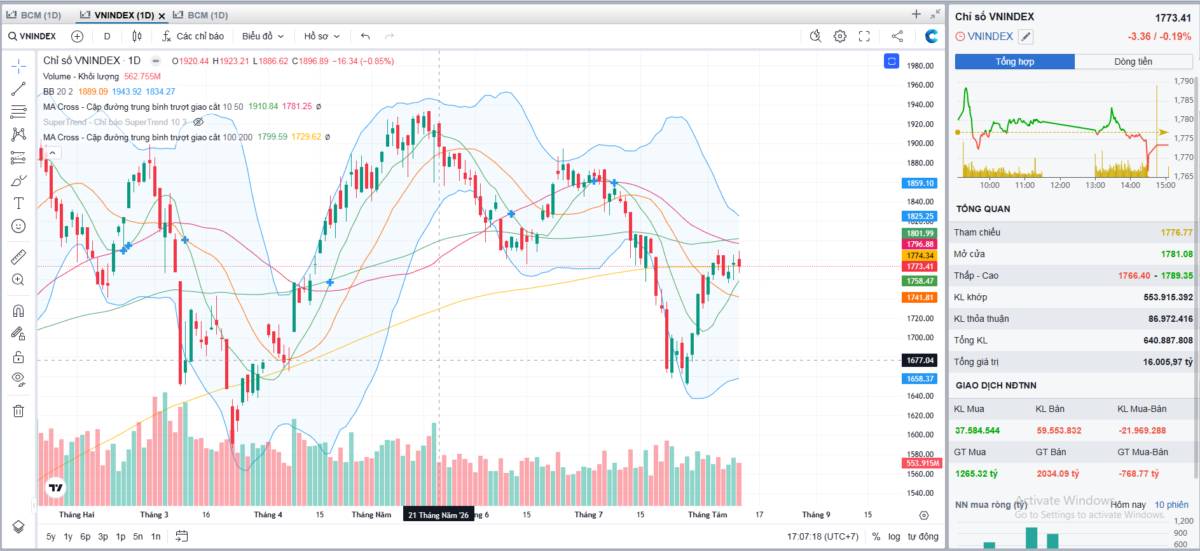
Task: Toggle tự động auto scale
Action: [x=923, y=537]
